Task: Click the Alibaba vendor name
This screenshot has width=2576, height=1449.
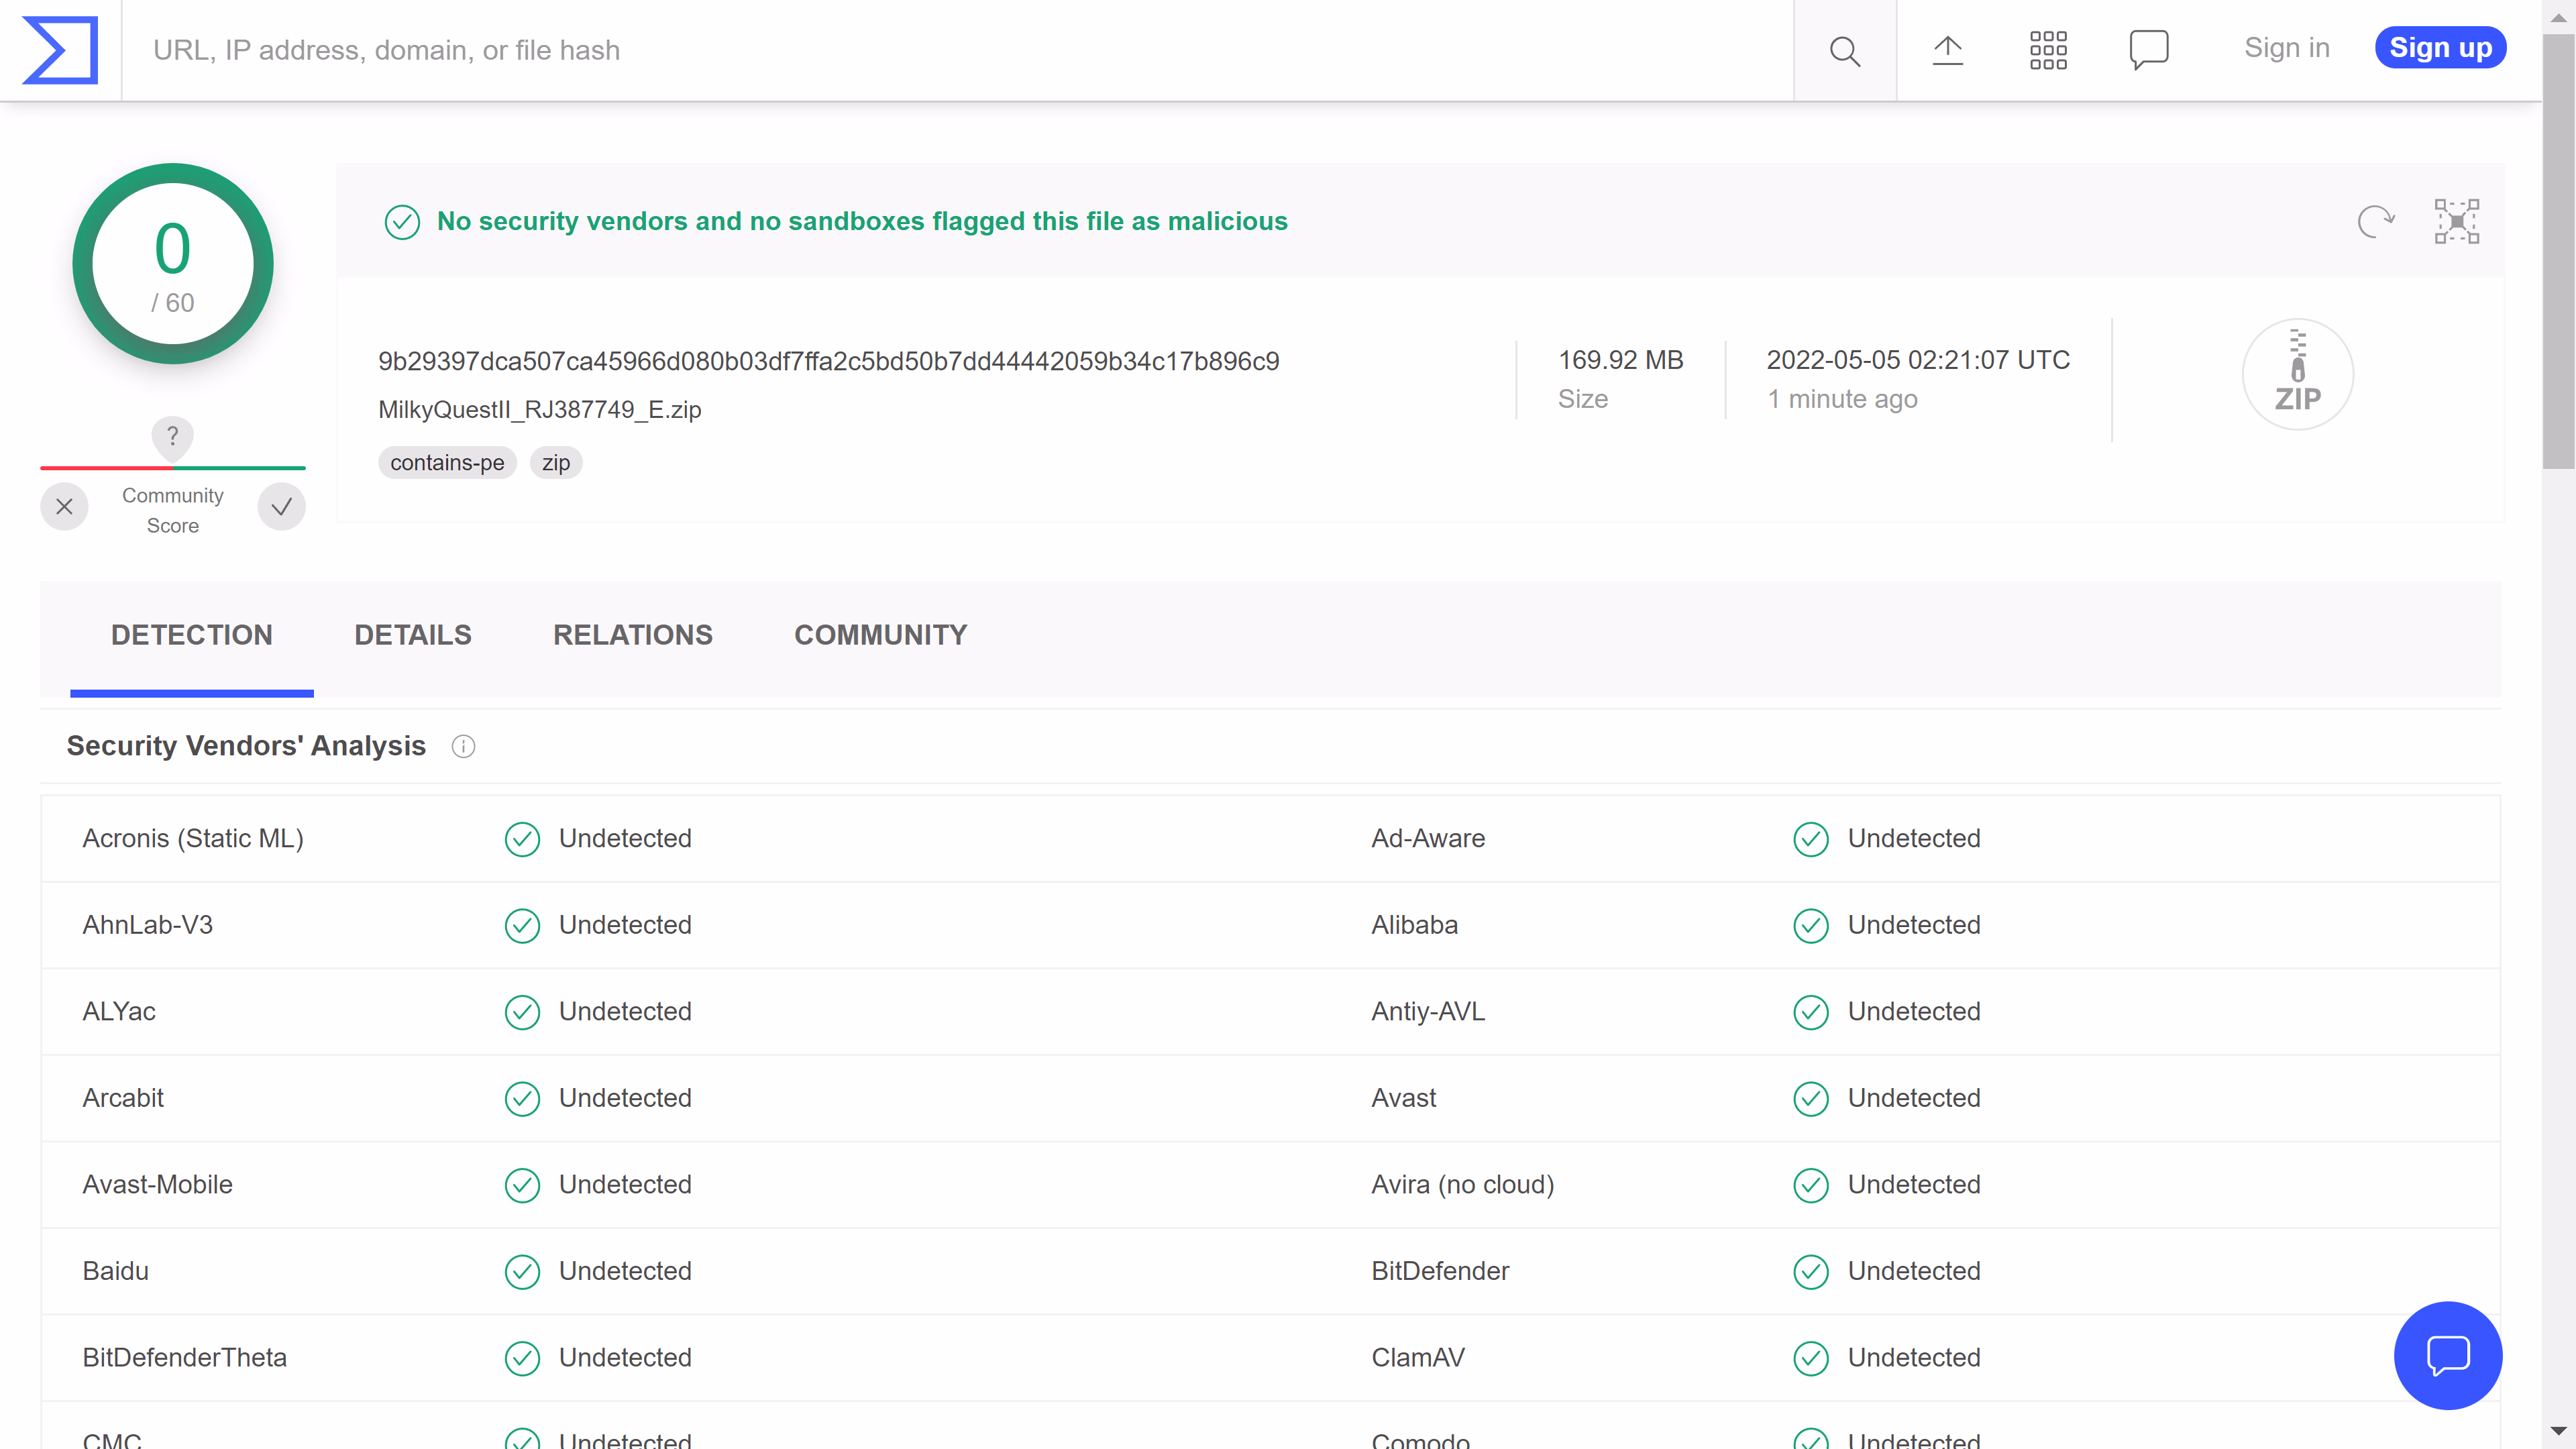Action: coord(1414,925)
